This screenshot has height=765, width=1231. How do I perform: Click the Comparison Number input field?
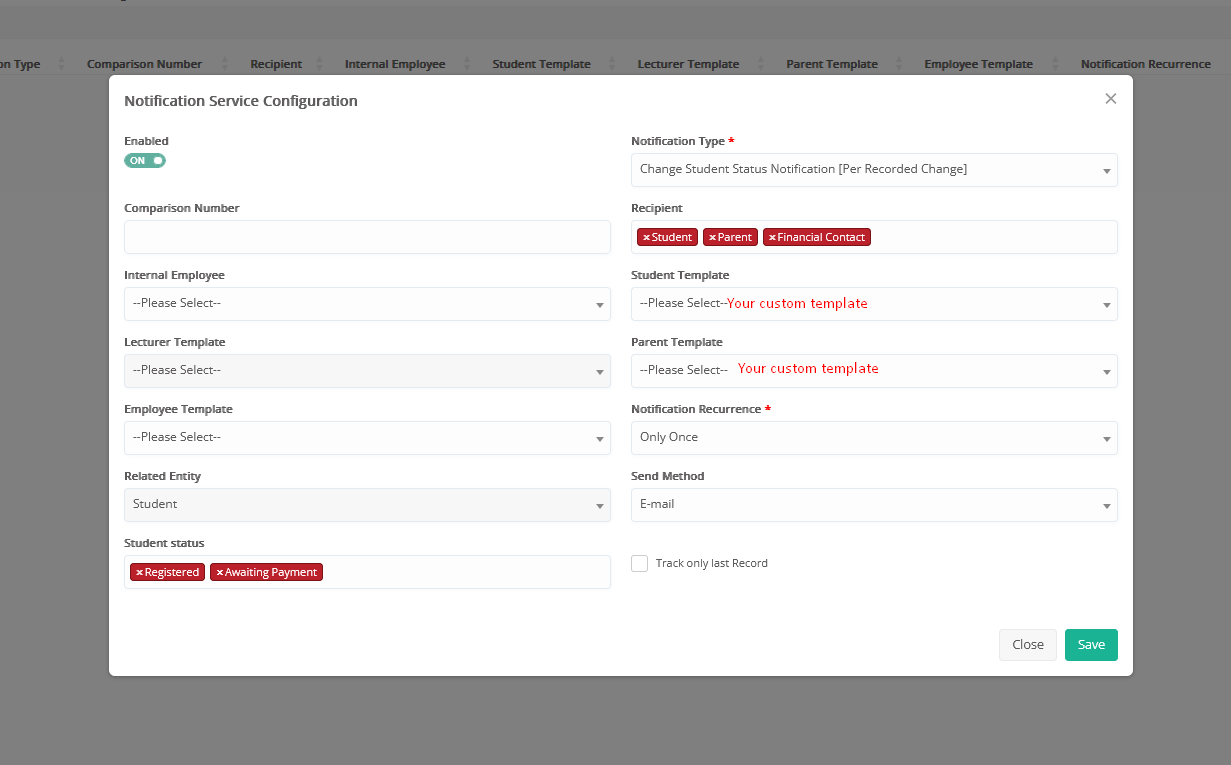[367, 237]
